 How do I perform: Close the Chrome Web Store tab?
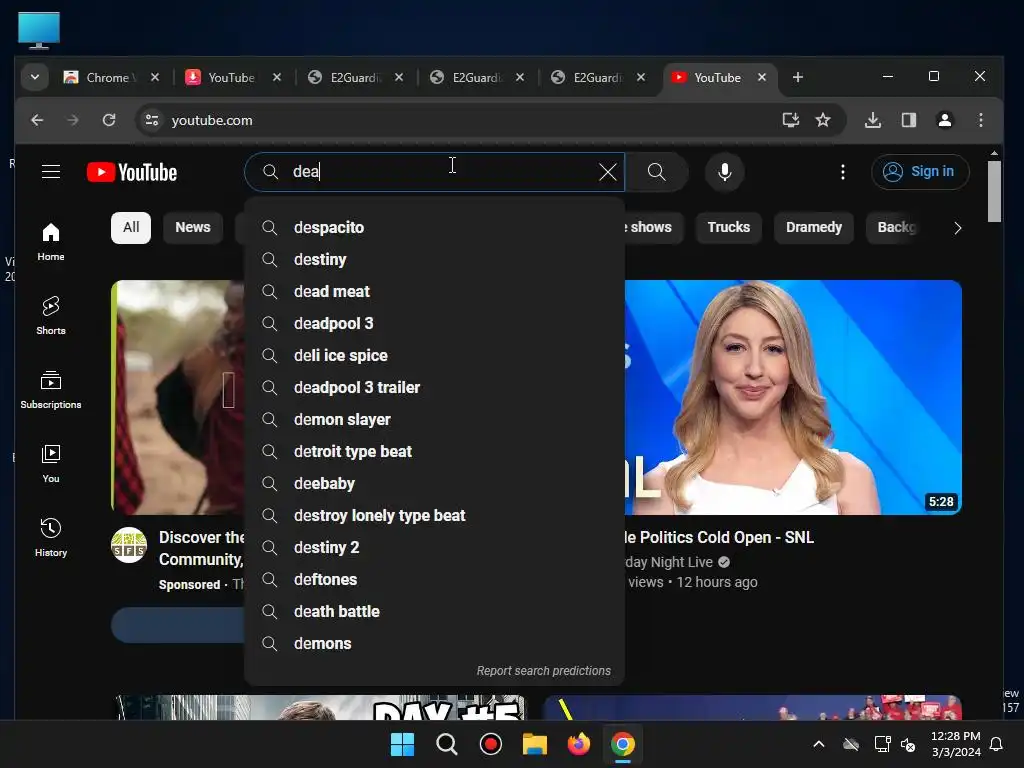tap(155, 77)
